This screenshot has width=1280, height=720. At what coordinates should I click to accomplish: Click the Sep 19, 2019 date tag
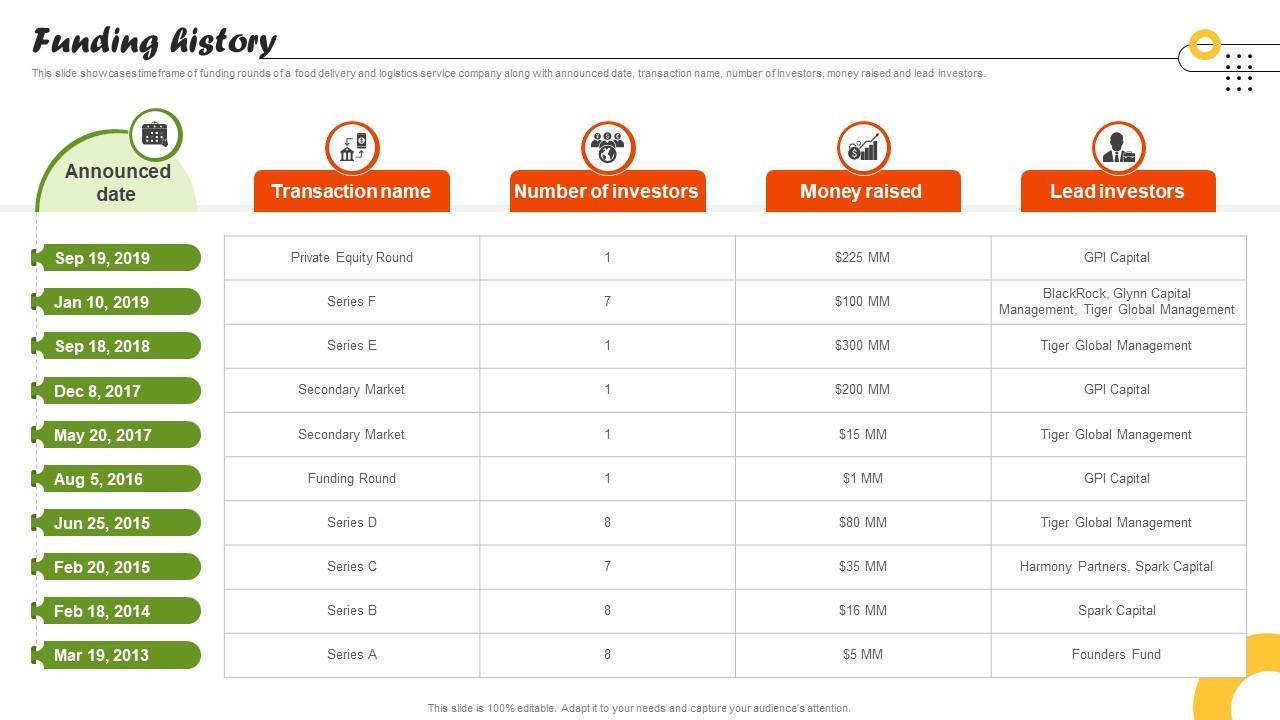(x=116, y=258)
